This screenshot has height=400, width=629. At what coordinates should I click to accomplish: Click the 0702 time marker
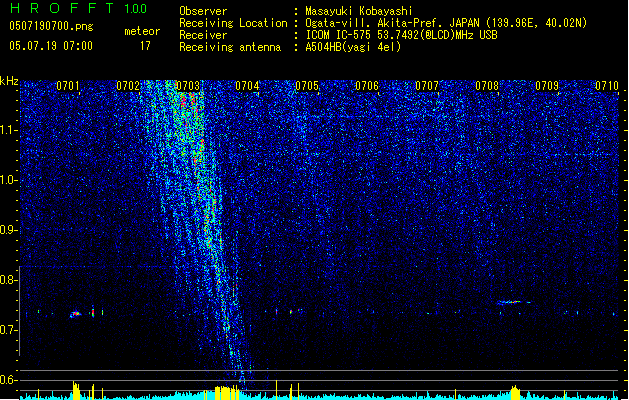point(128,86)
